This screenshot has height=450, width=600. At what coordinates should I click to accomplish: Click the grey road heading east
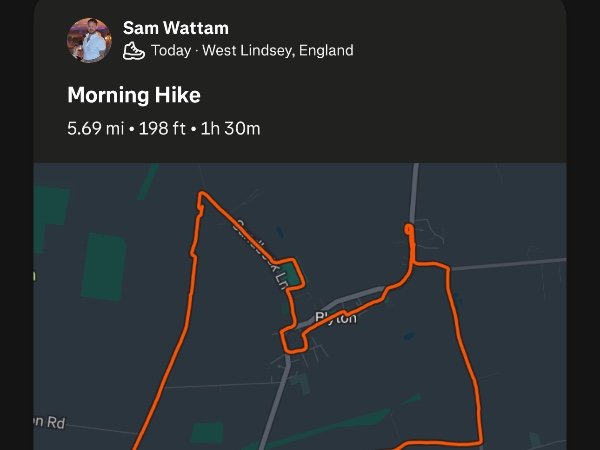510,264
